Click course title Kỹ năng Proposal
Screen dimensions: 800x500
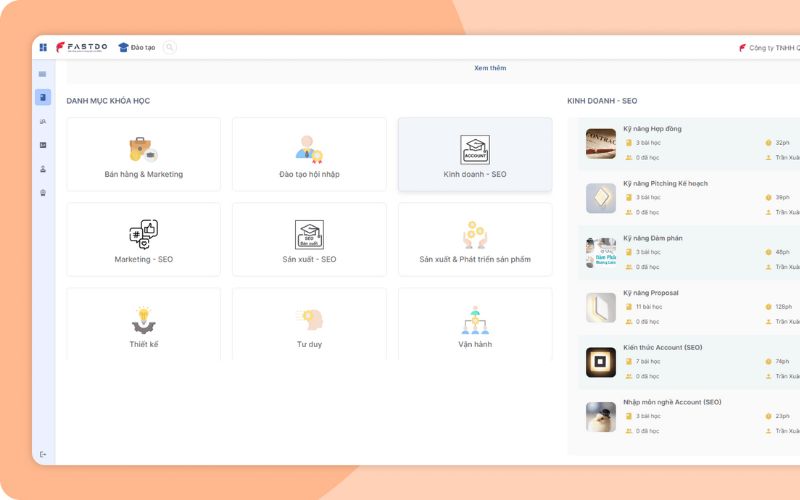coord(651,293)
